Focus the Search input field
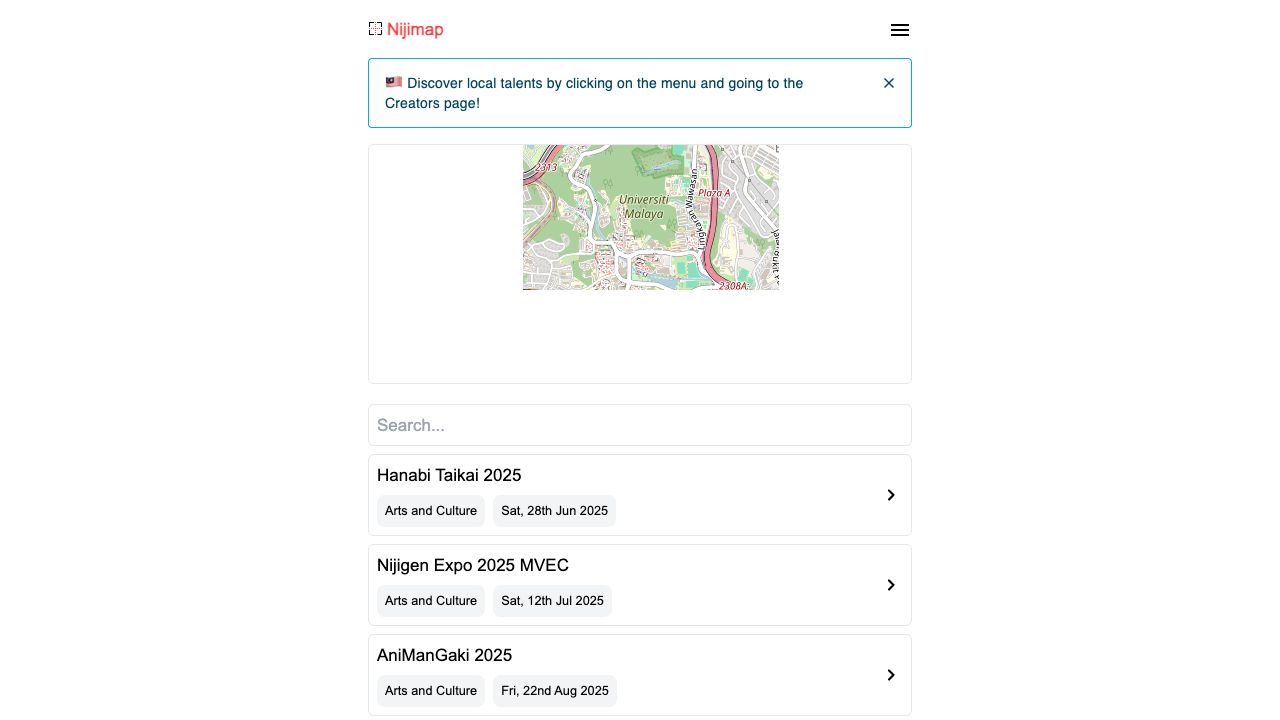This screenshot has width=1280, height=720. coord(639,425)
